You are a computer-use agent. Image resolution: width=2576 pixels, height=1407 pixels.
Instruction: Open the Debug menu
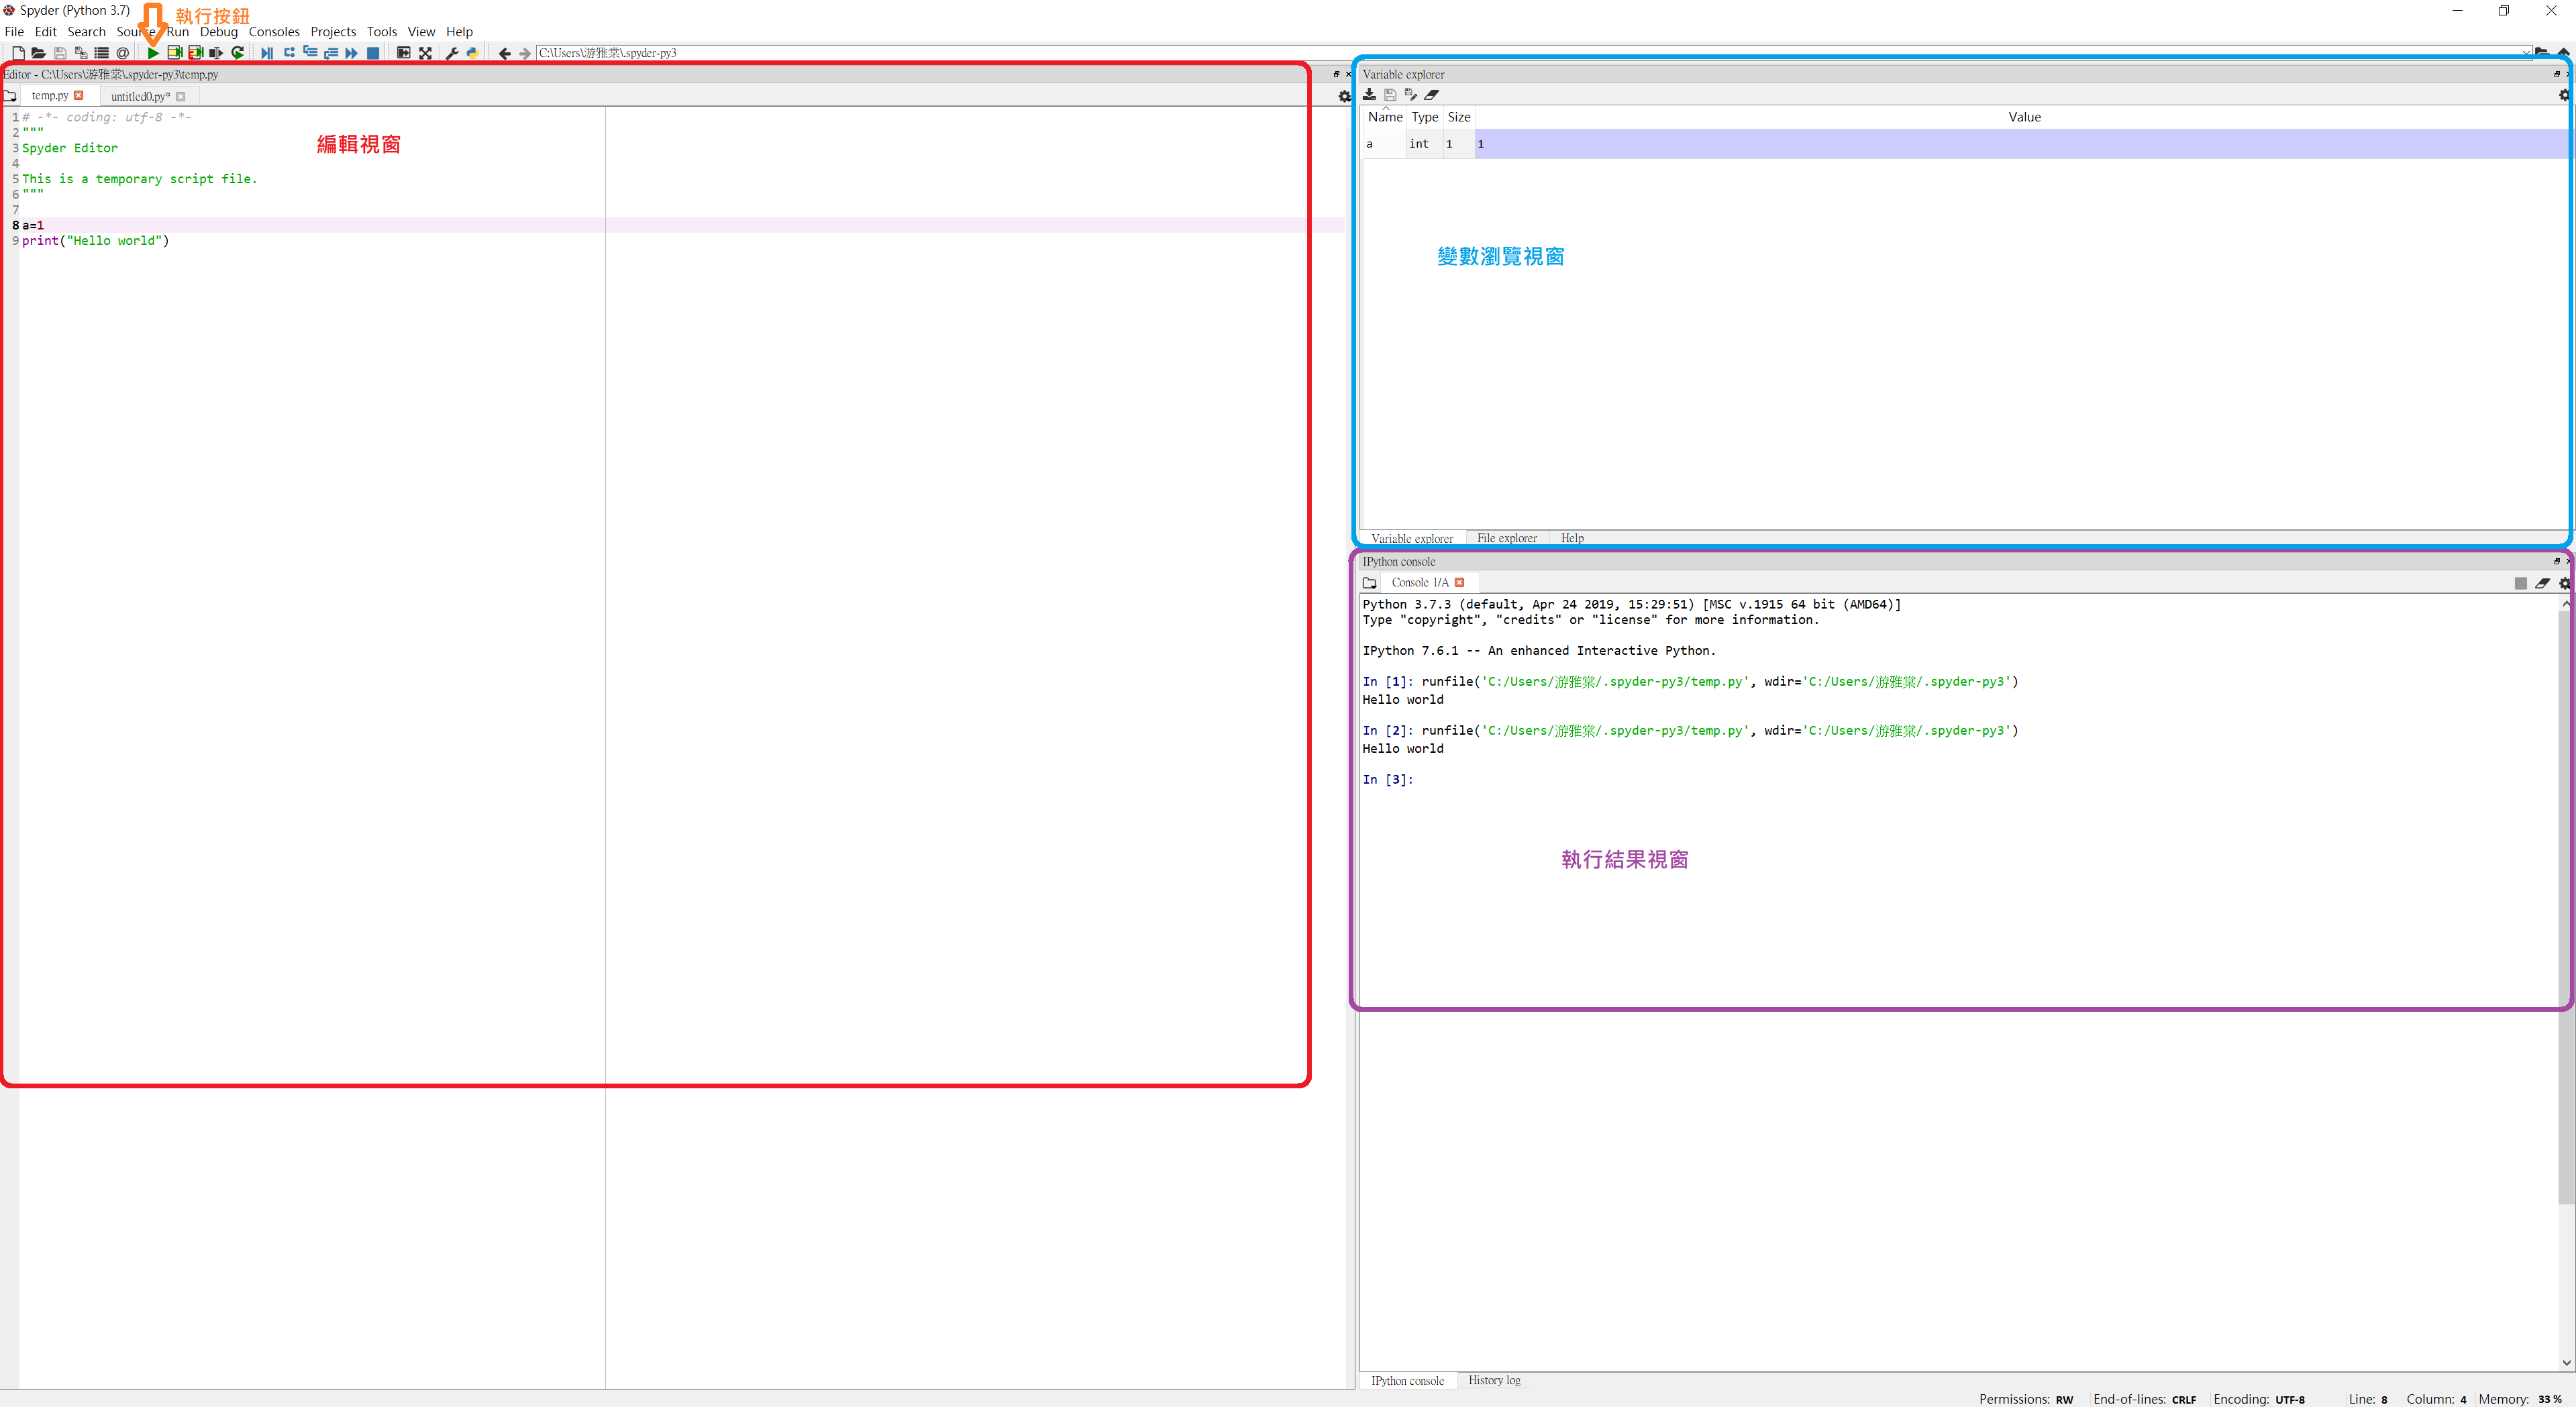218,32
